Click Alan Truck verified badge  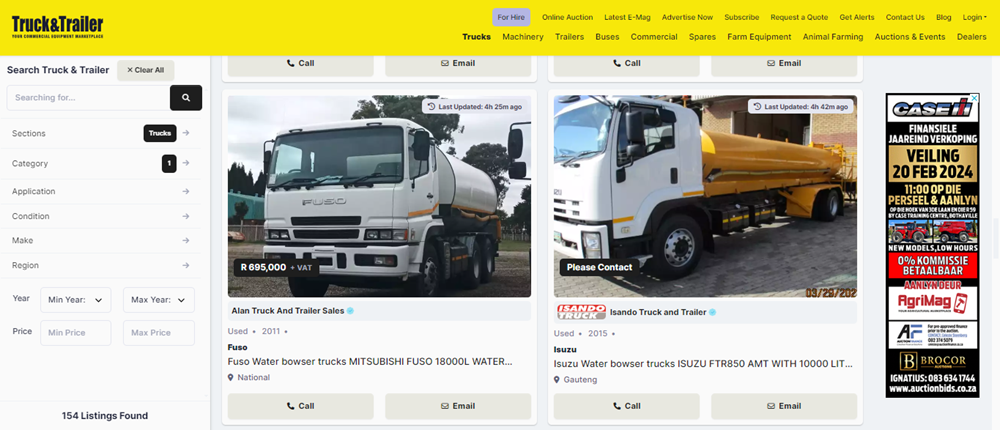click(x=350, y=311)
